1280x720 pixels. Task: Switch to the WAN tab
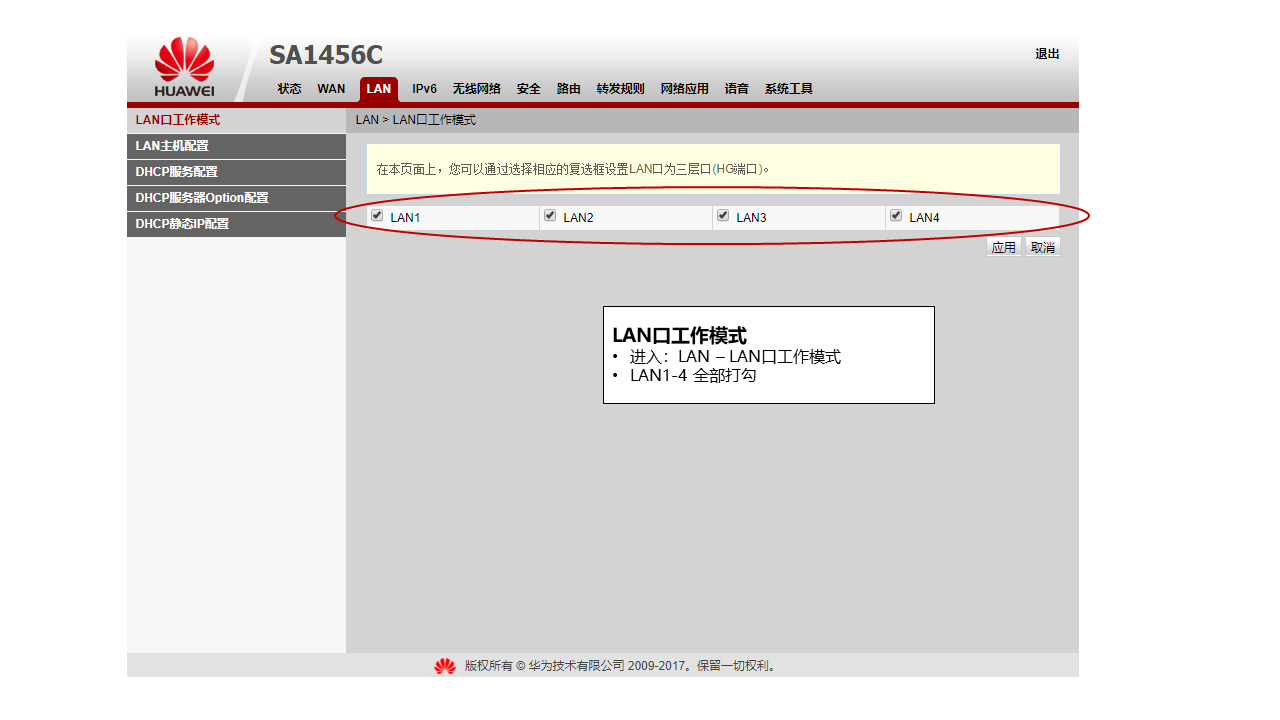coord(331,89)
